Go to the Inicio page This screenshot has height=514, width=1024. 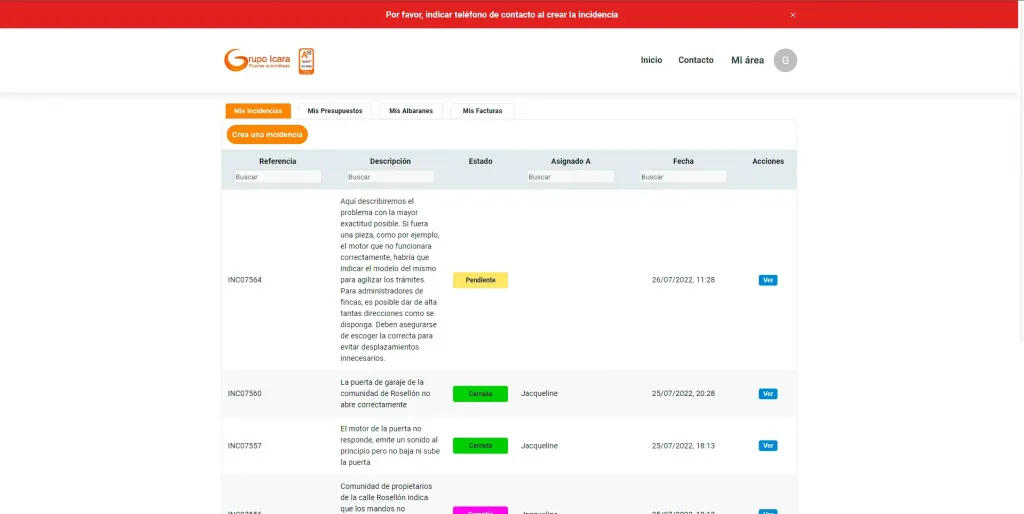coord(651,60)
